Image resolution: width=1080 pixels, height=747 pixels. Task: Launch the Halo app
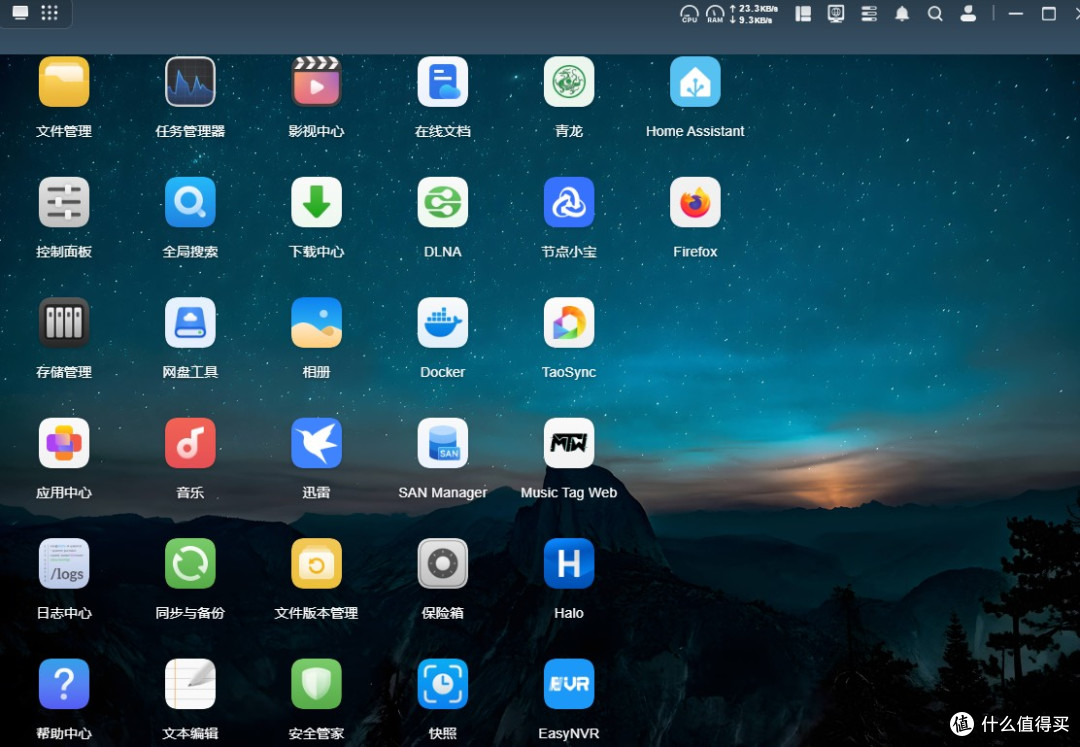[569, 564]
